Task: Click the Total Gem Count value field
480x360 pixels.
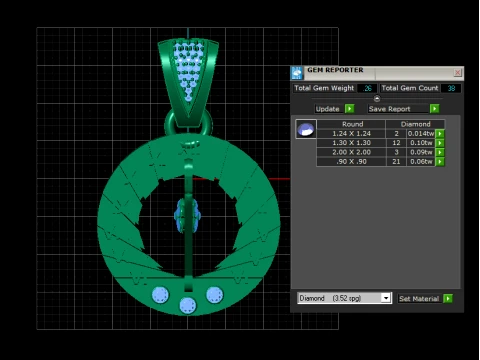Action: (x=451, y=88)
